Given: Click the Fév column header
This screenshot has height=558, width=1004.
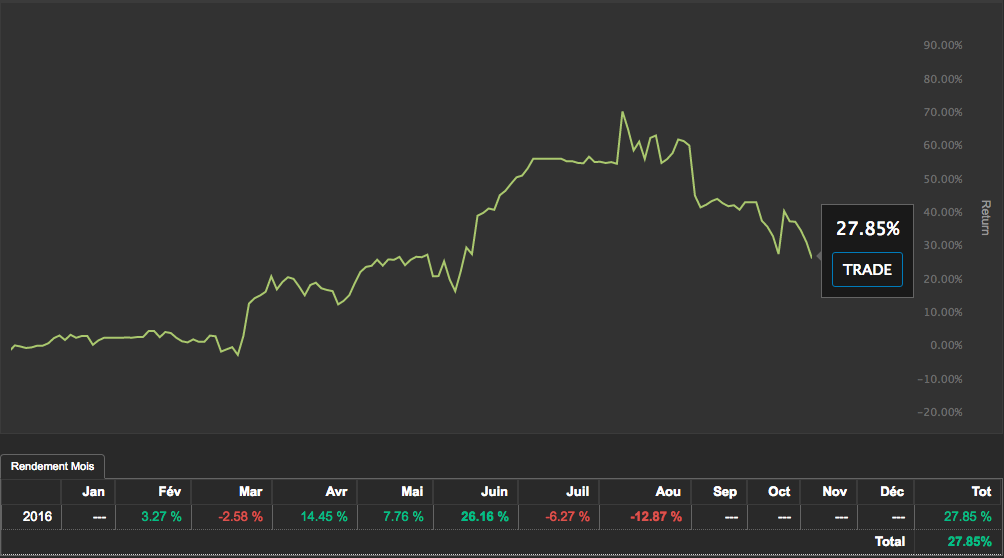Looking at the screenshot, I should [x=166, y=491].
